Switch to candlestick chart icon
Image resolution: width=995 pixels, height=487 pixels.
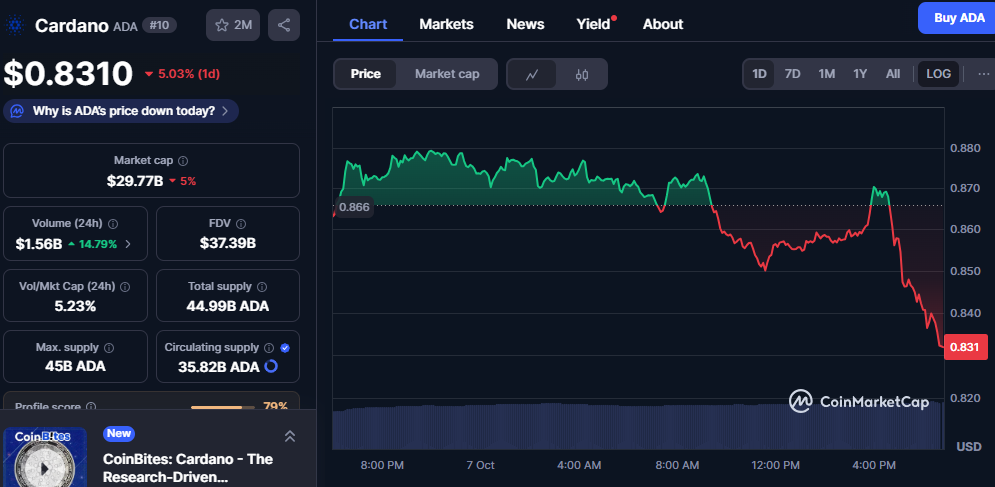pos(582,74)
